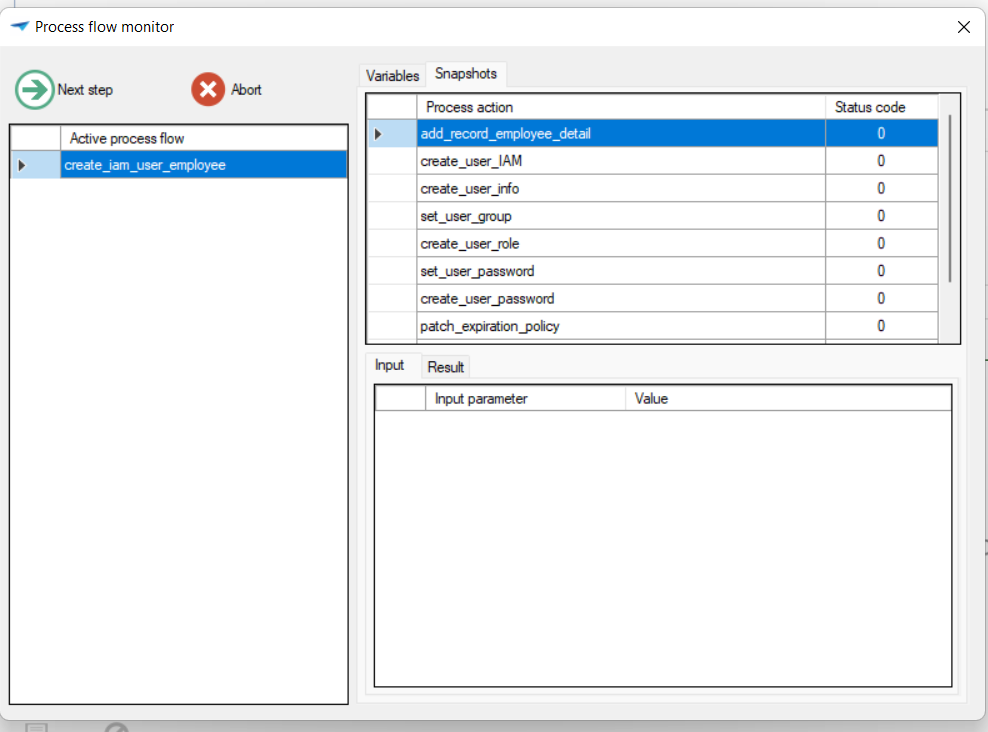The image size is (988, 732).
Task: Select the create_user_role action
Action: coord(621,244)
